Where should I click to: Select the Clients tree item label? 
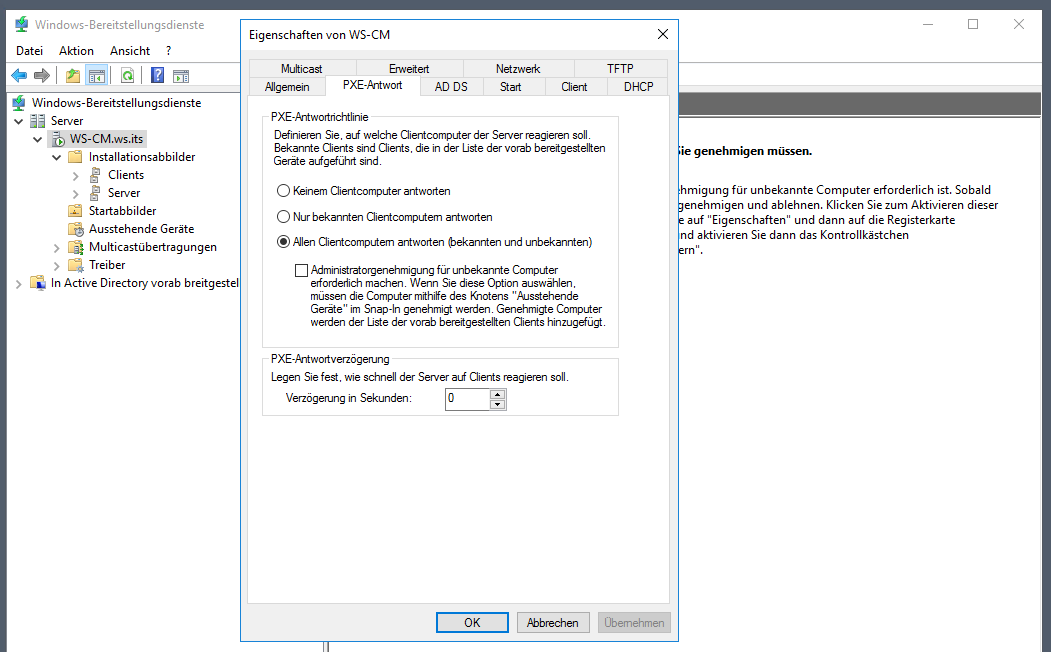[126, 175]
